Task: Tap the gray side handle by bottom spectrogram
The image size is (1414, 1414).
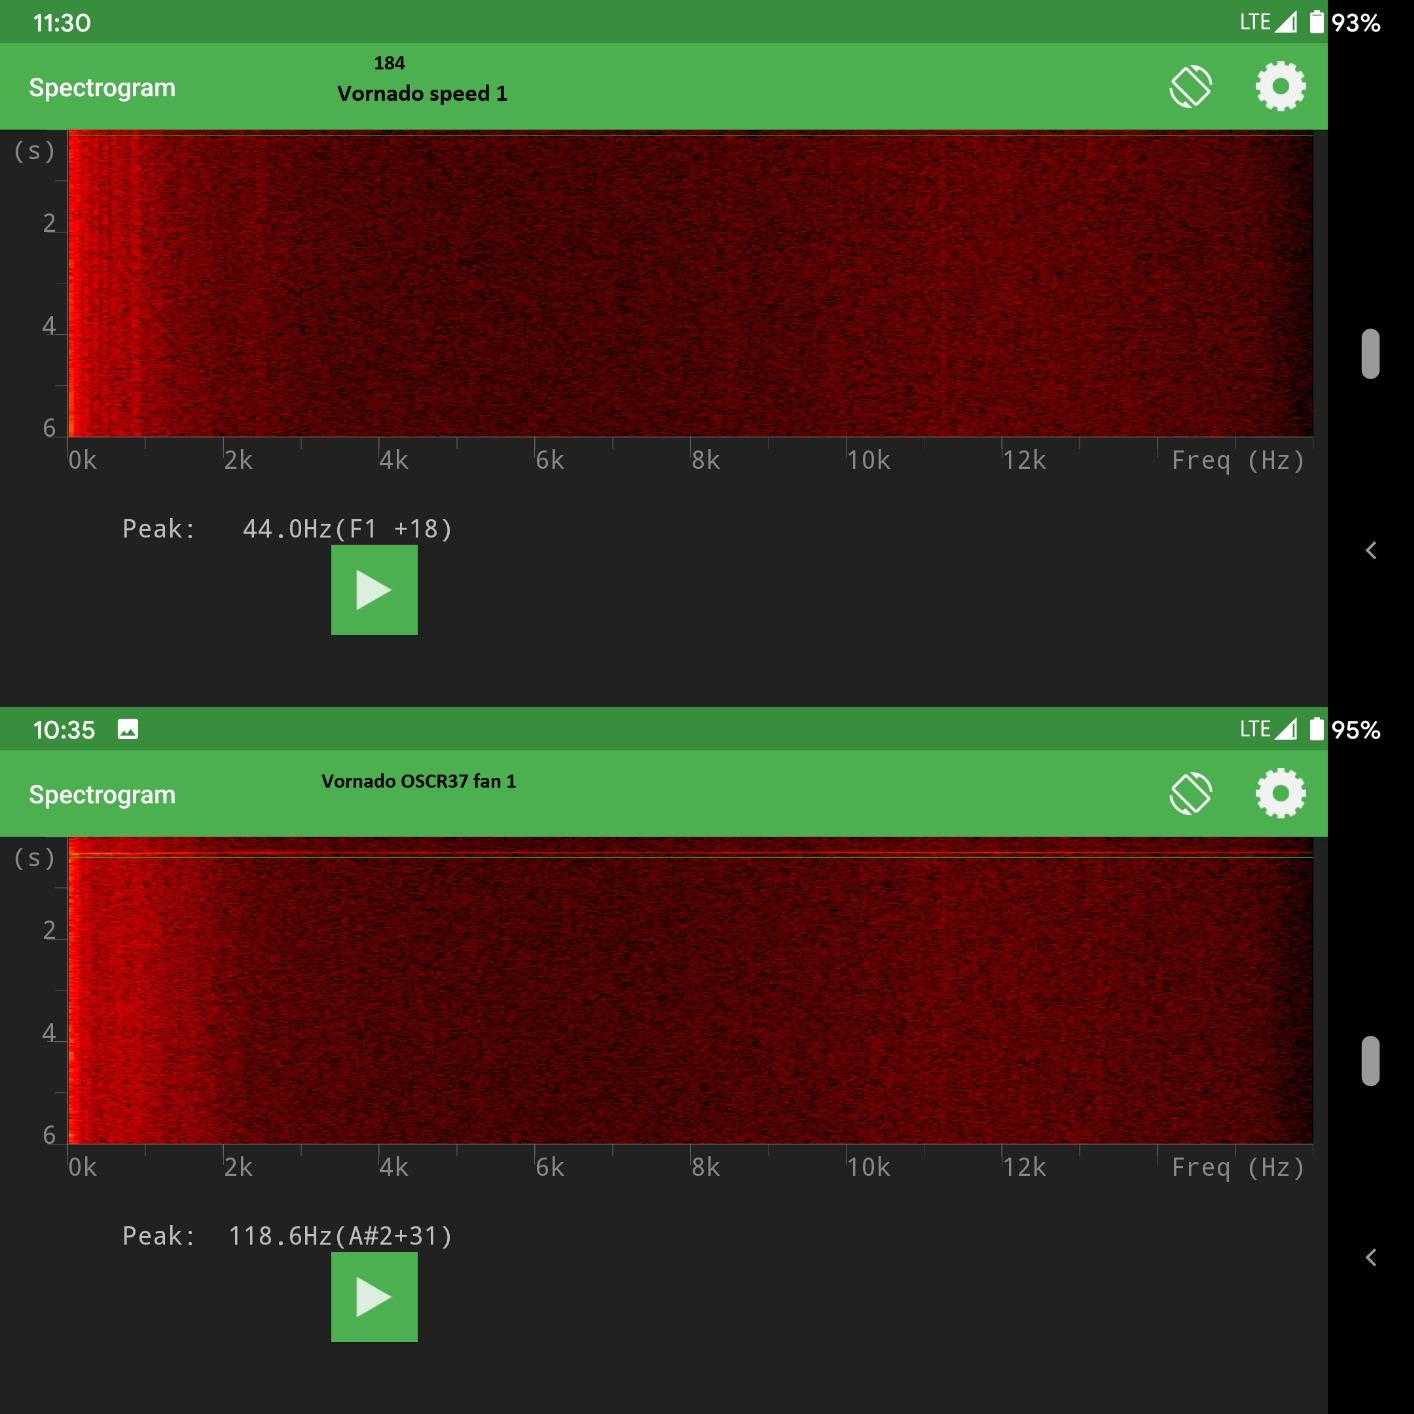Action: click(x=1371, y=1061)
